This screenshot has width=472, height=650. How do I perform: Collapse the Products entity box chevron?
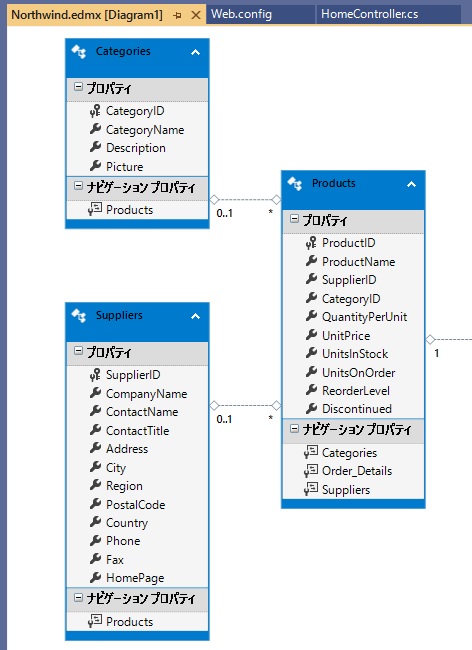[411, 184]
